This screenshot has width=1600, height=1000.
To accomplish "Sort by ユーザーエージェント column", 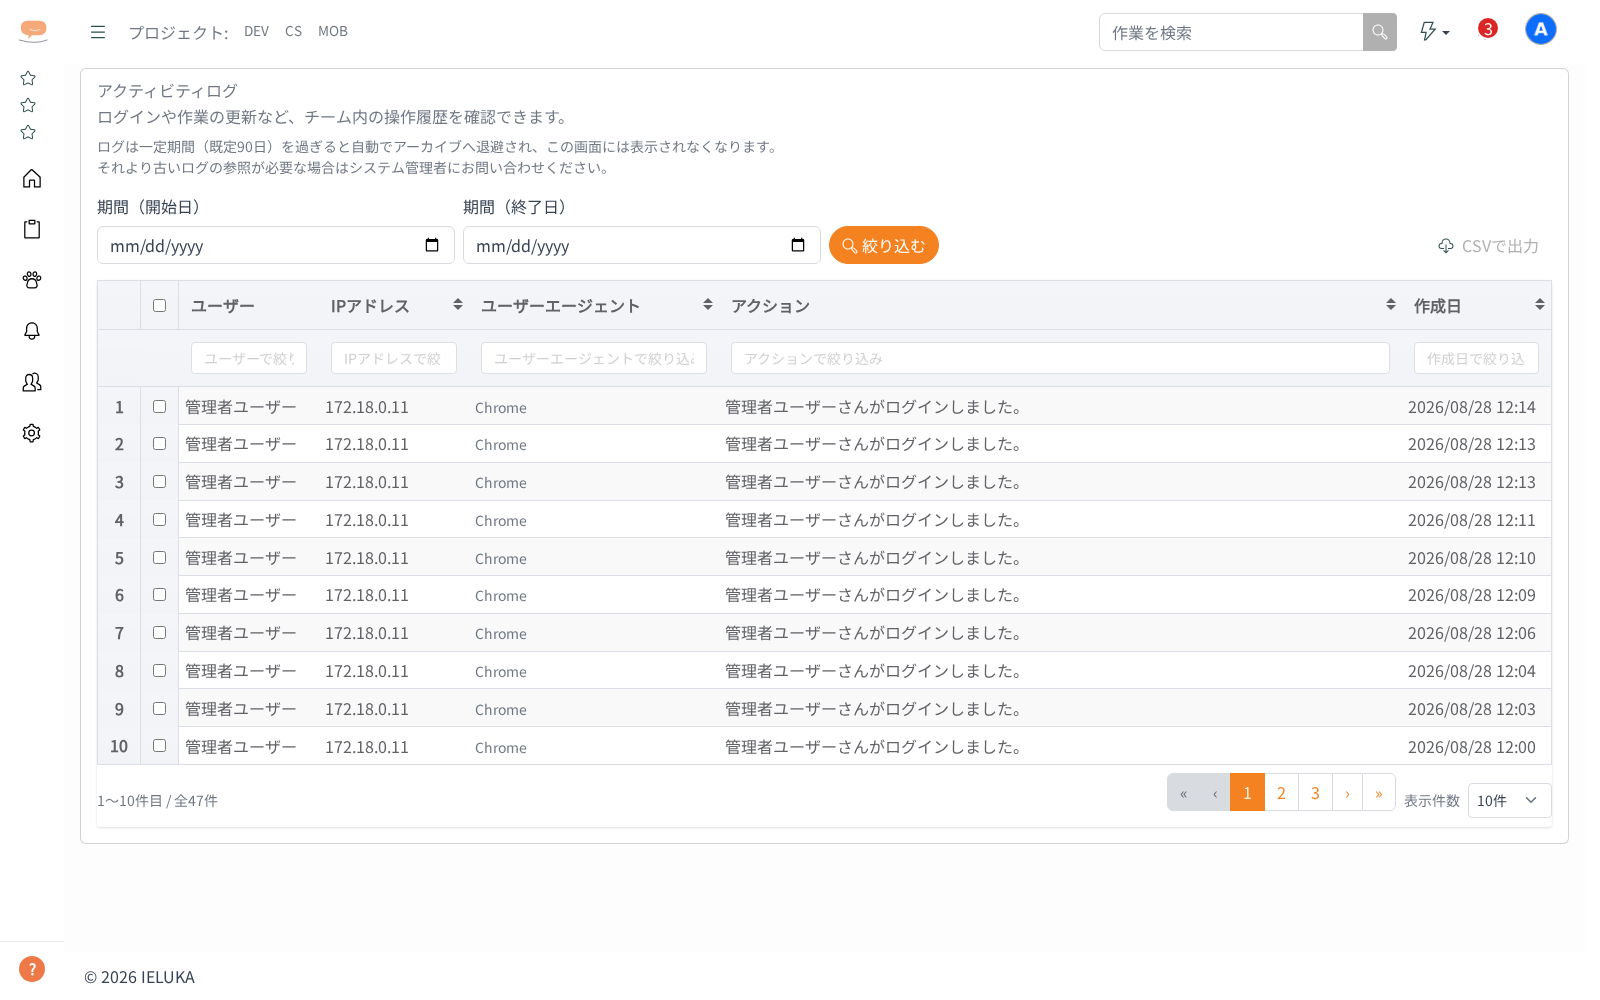I will point(708,305).
